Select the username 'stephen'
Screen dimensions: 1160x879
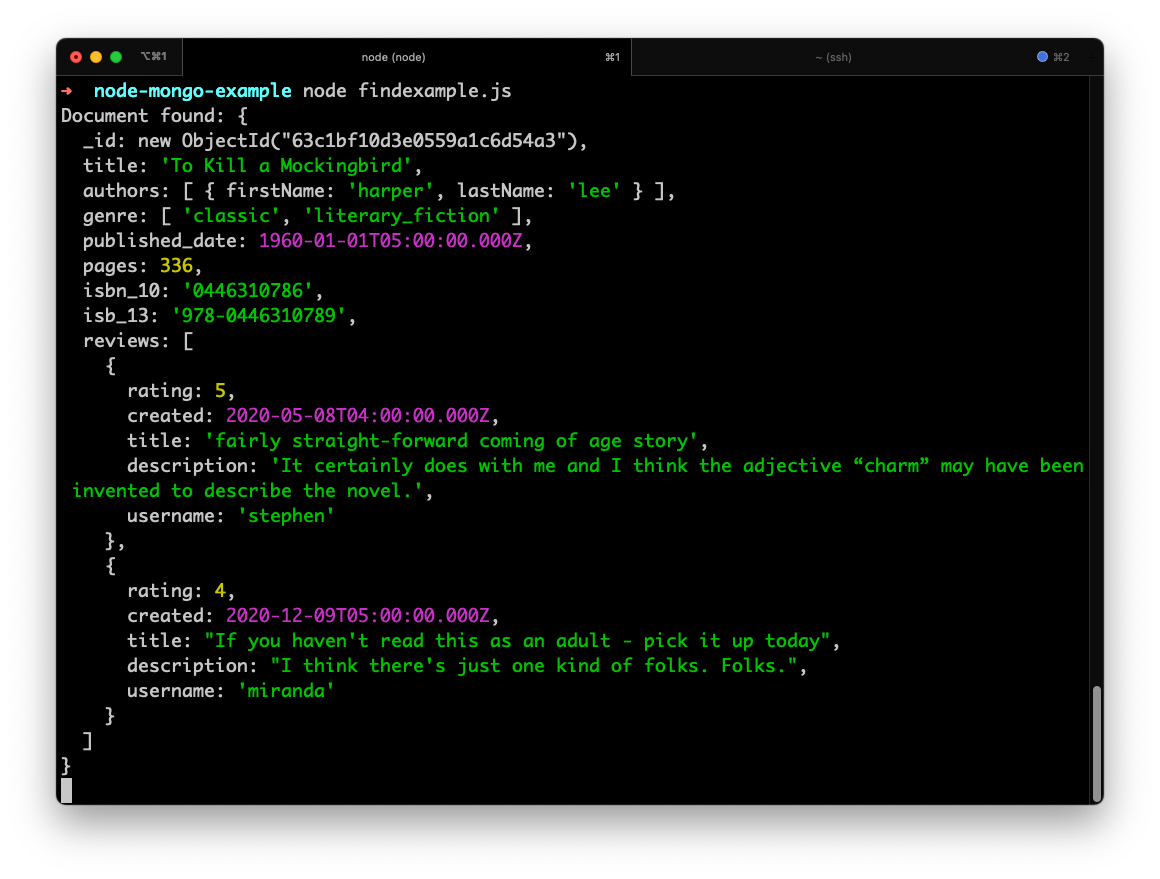286,516
